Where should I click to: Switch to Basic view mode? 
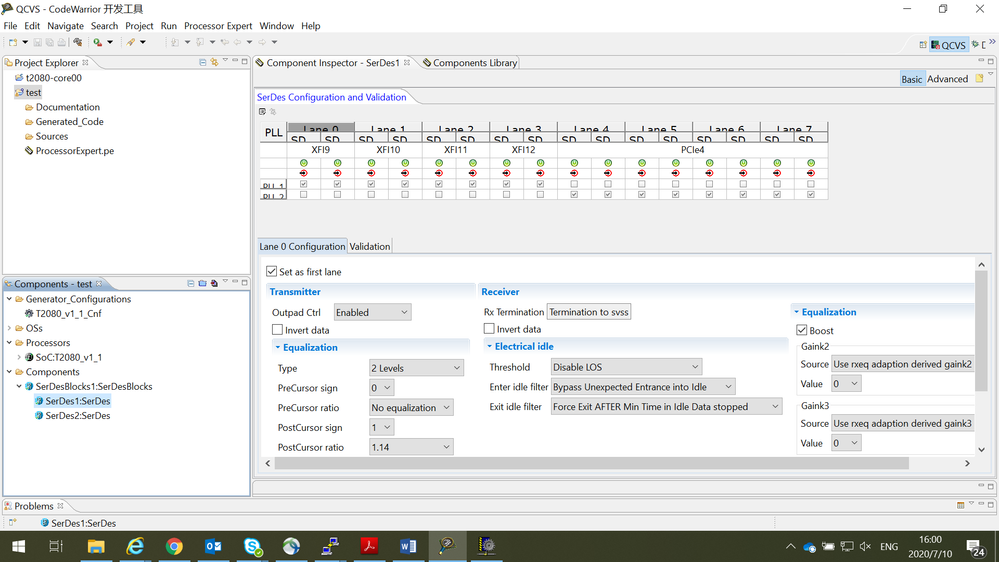click(x=911, y=79)
